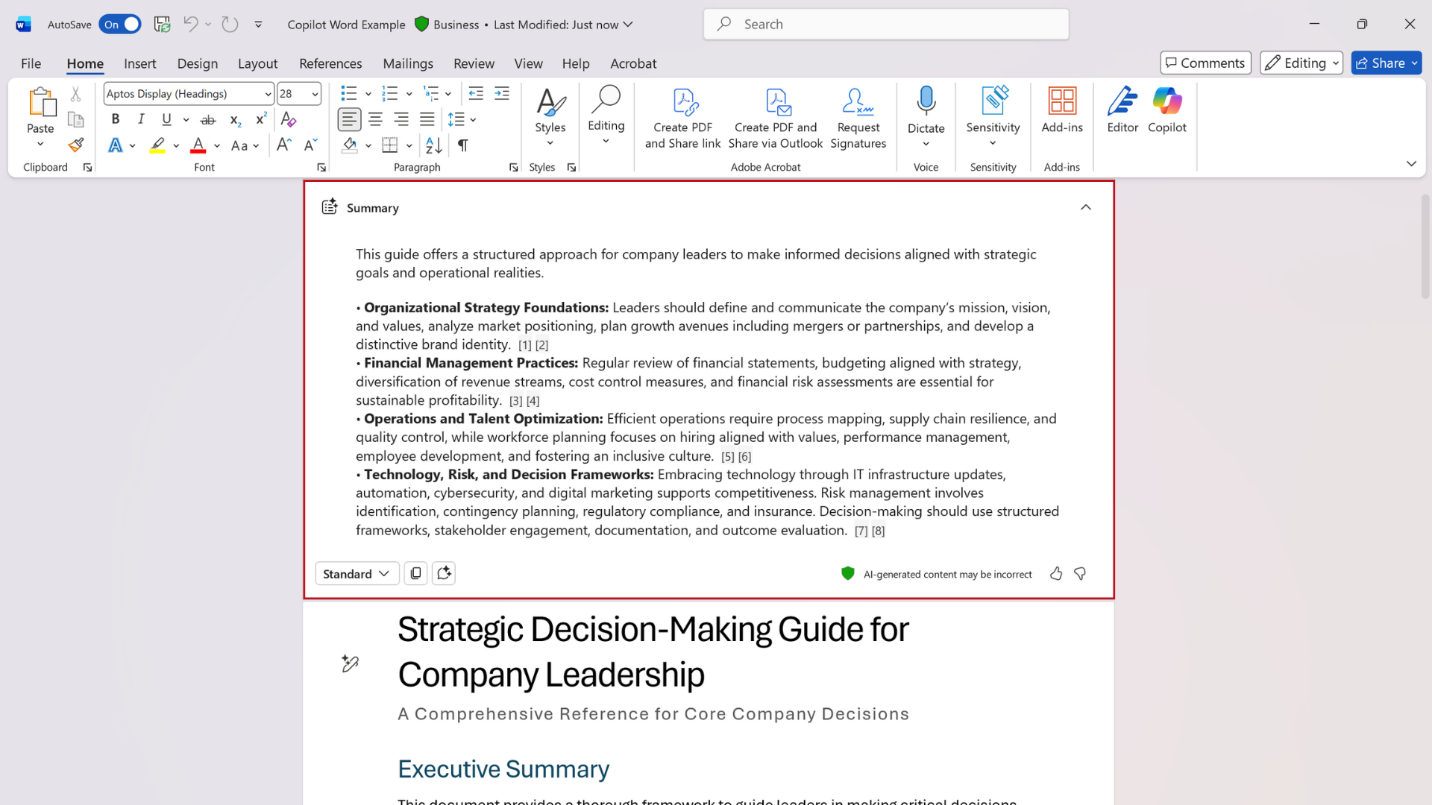Open the File menu
Image resolution: width=1432 pixels, height=805 pixels.
(31, 63)
